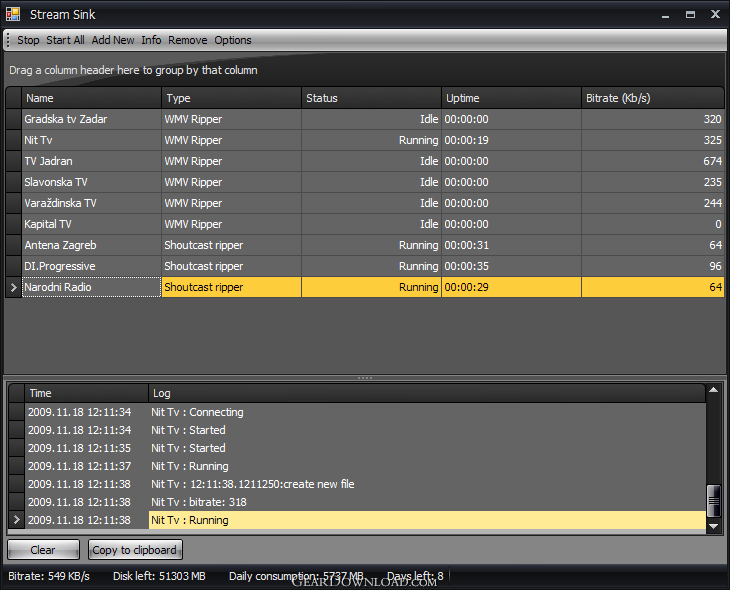
Task: Click Running status of Nit Tv
Action: tap(372, 140)
